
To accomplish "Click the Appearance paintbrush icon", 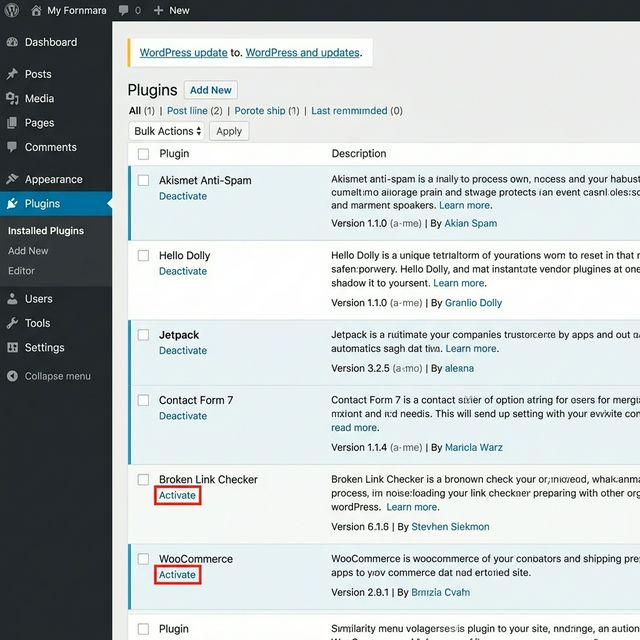I will 12,180.
